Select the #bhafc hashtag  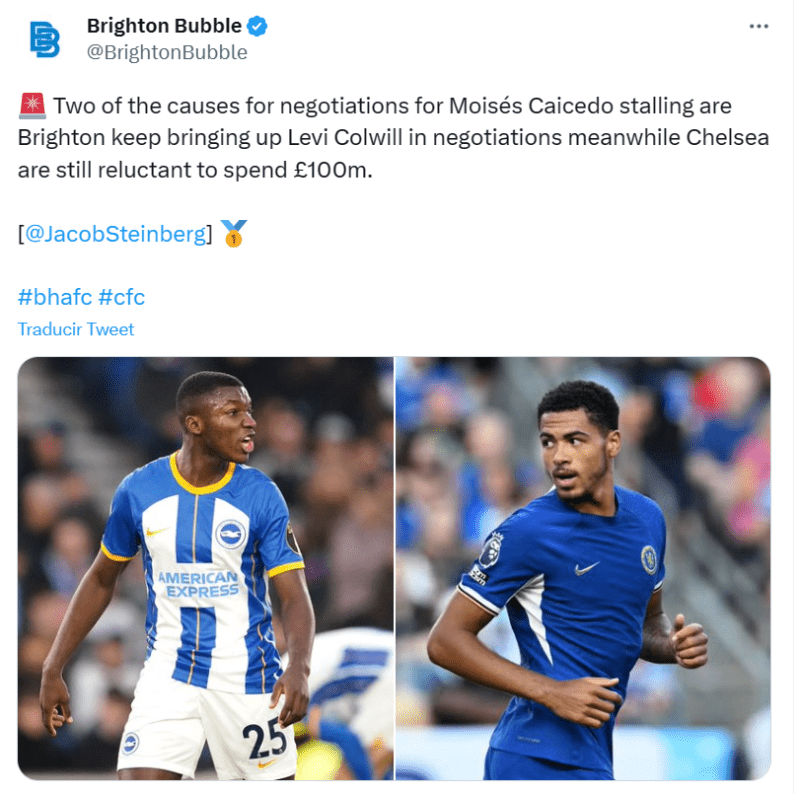point(55,297)
